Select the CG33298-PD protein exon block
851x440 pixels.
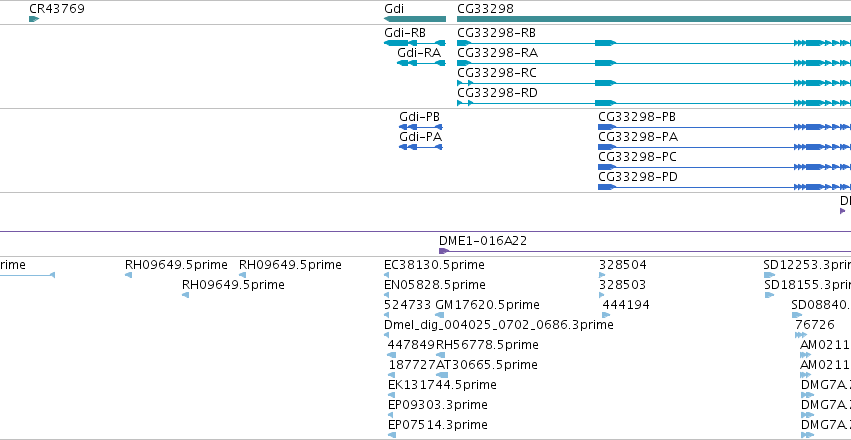click(x=607, y=187)
